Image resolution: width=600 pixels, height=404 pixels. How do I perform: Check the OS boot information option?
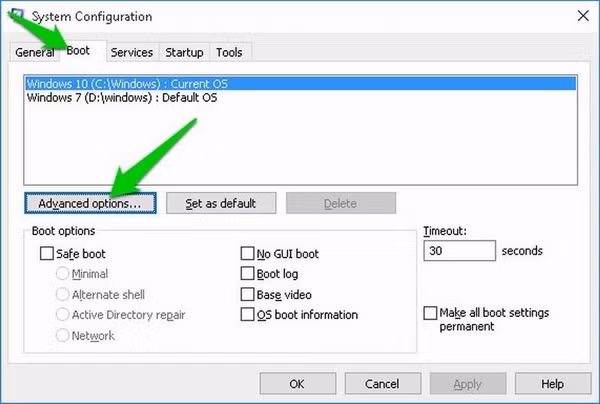248,315
